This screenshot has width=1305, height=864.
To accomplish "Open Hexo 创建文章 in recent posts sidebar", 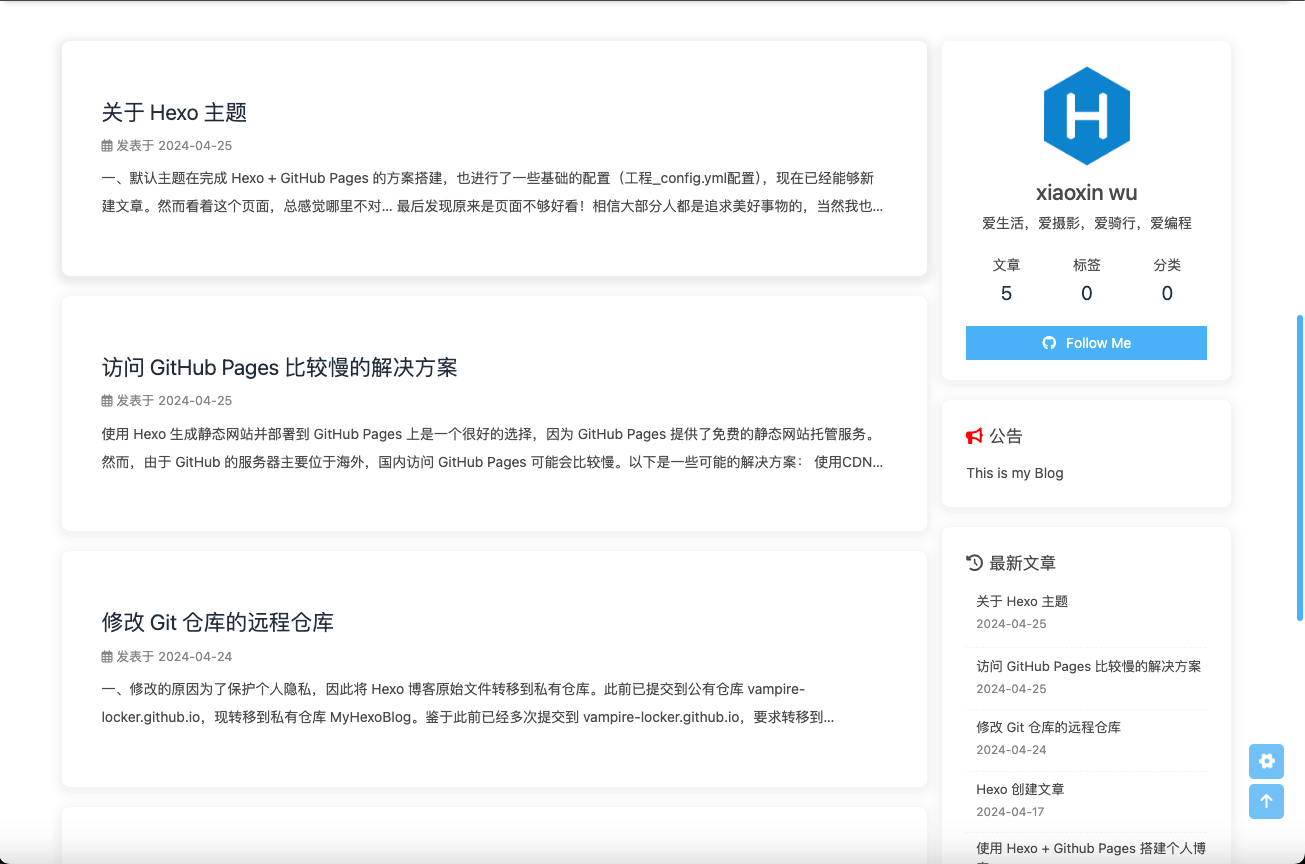I will tap(1020, 789).
